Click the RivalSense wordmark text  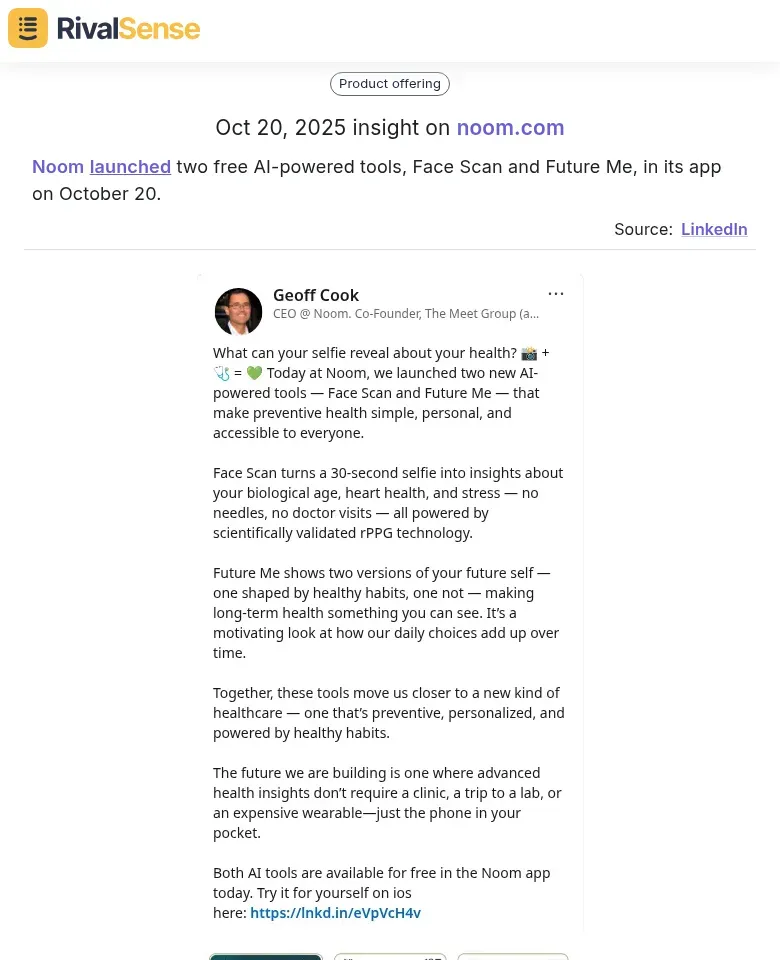128,29
